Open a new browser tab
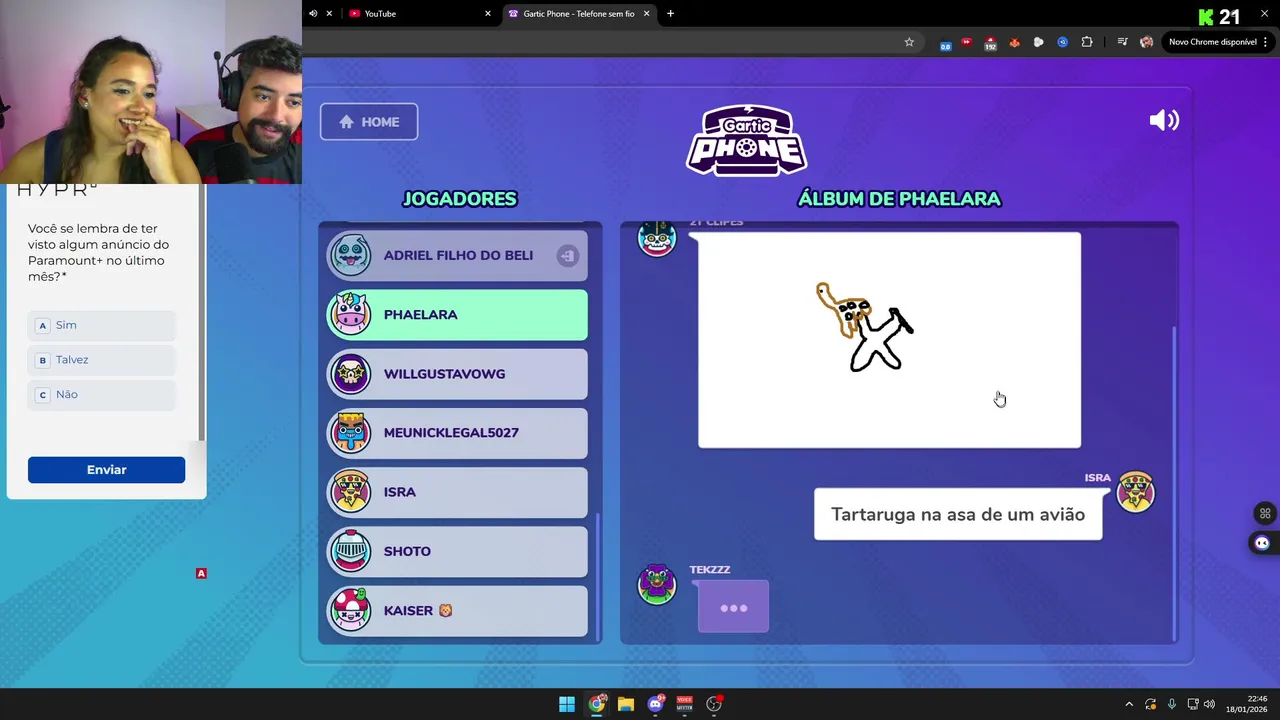This screenshot has height=720, width=1280. tap(670, 13)
